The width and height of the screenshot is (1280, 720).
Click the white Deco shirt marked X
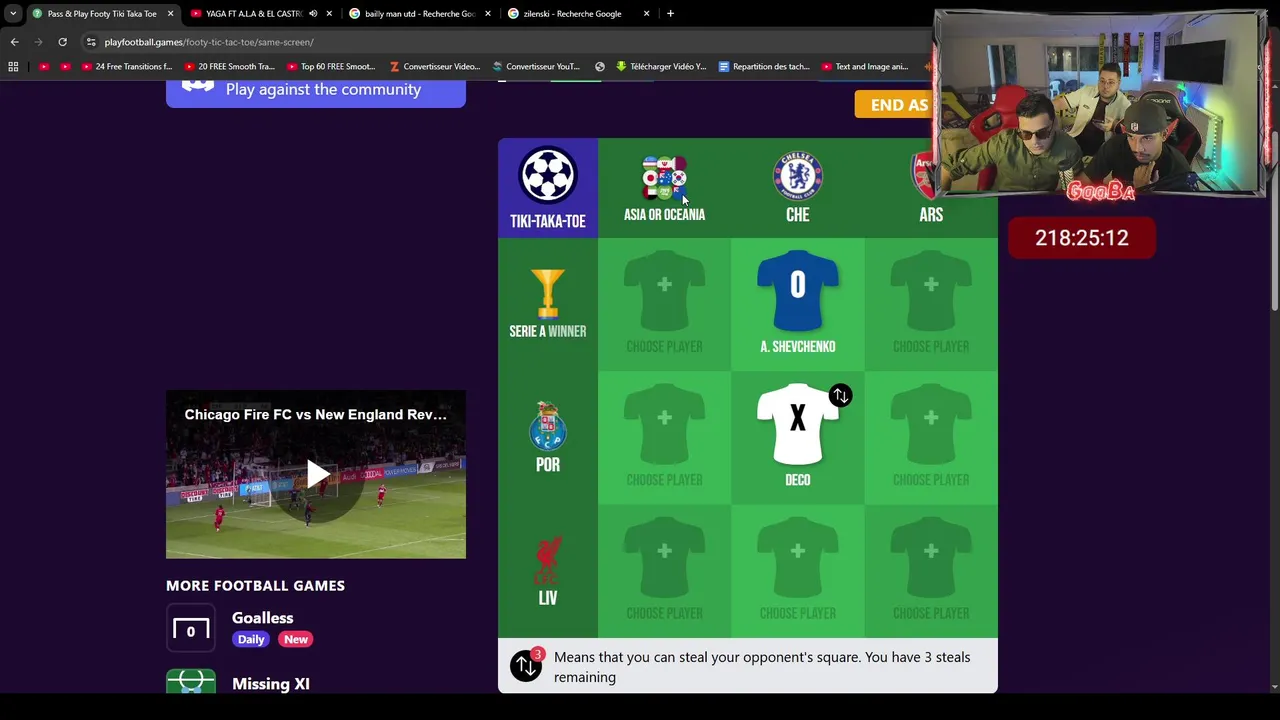[797, 424]
